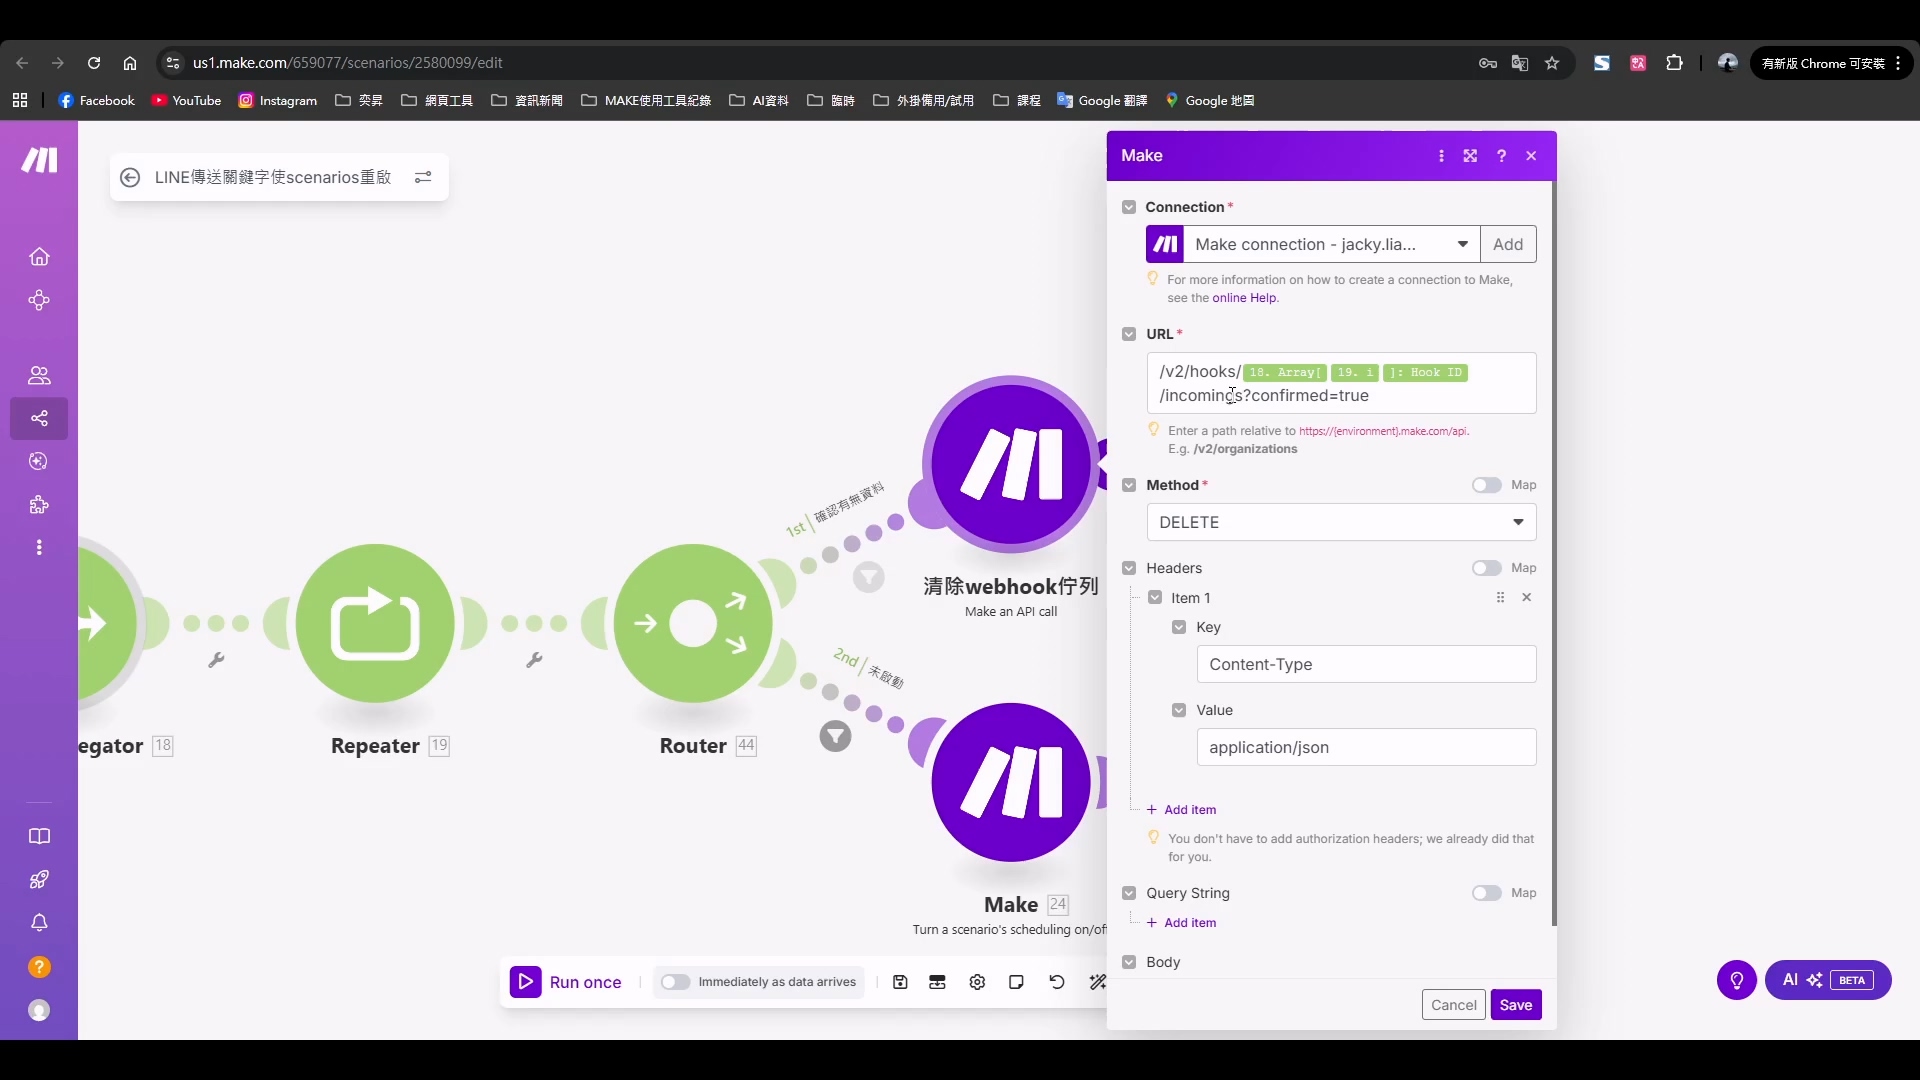Open the 資訊新聞 bookmark folder
Image resolution: width=1920 pixels, height=1080 pixels.
[527, 101]
